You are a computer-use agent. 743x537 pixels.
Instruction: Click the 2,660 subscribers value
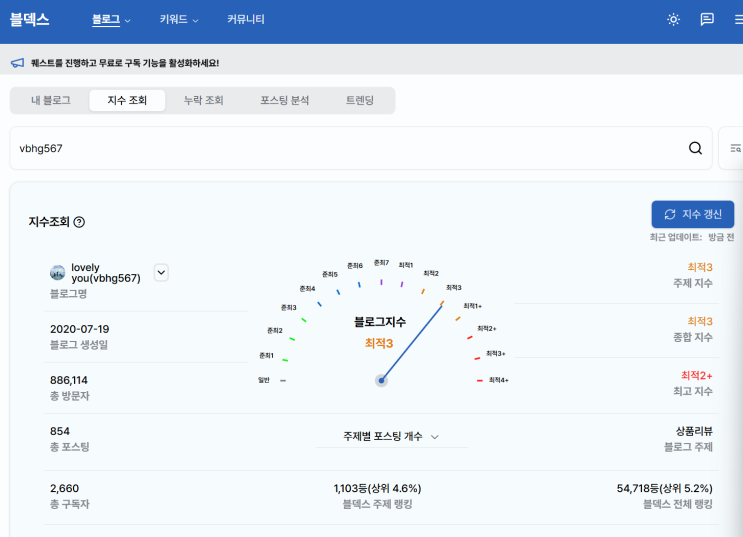(64, 488)
